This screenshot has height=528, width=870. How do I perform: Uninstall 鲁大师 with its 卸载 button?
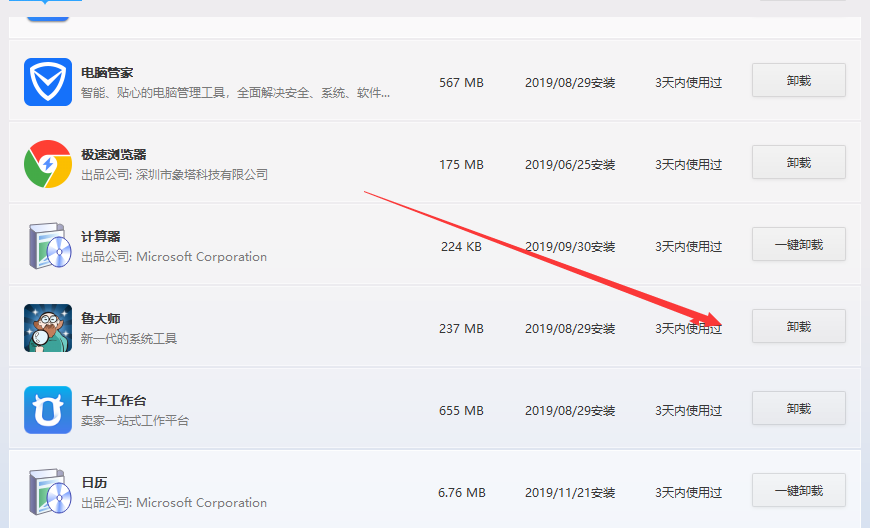click(x=798, y=326)
